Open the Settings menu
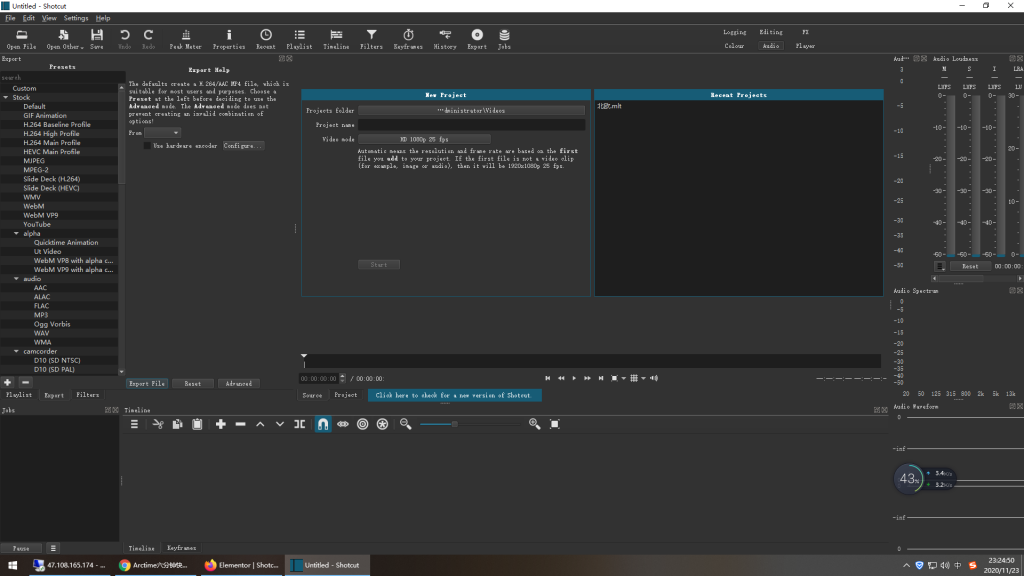Viewport: 1024px width, 576px height. pyautogui.click(x=76, y=18)
